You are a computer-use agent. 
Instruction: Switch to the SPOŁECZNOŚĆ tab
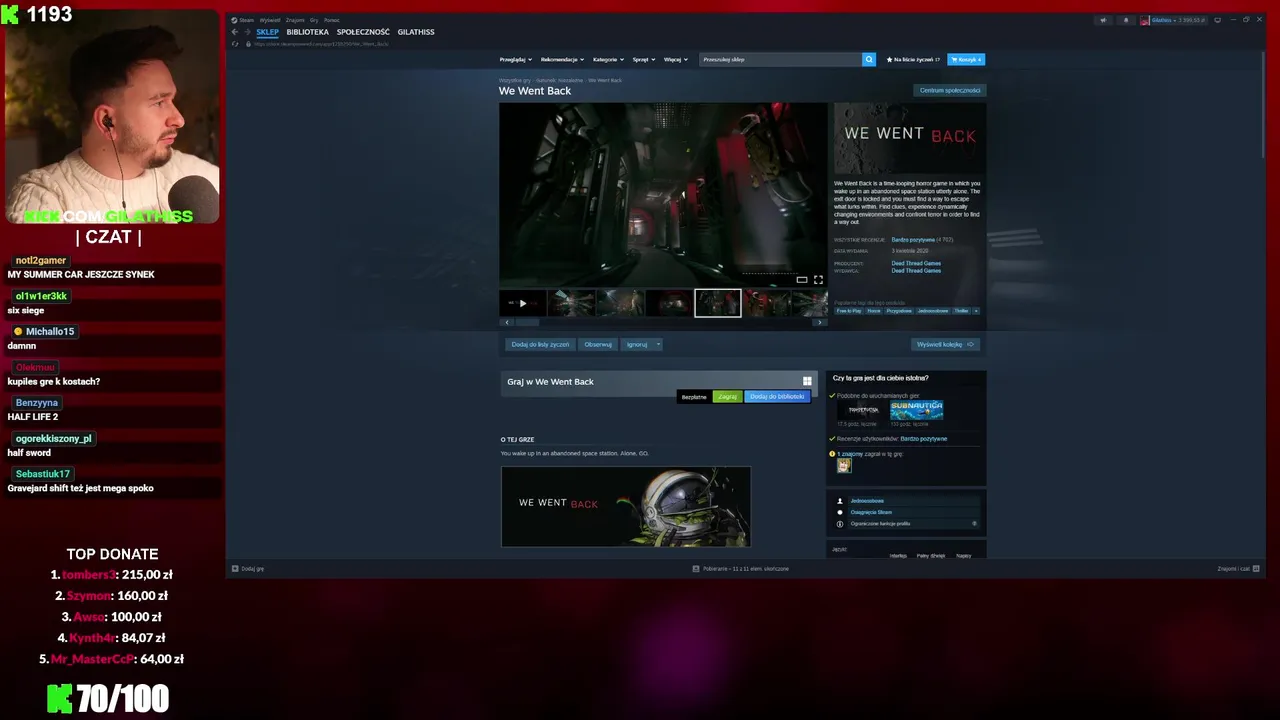click(x=363, y=32)
